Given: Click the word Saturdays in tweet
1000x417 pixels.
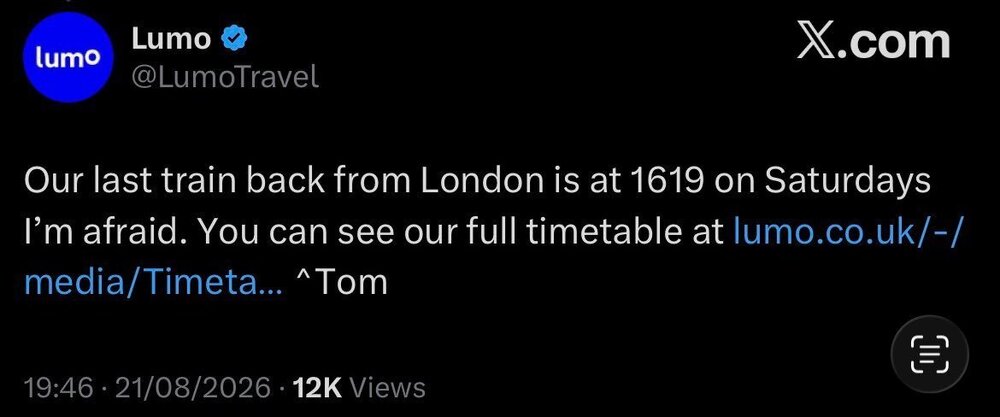Looking at the screenshot, I should pos(848,183).
